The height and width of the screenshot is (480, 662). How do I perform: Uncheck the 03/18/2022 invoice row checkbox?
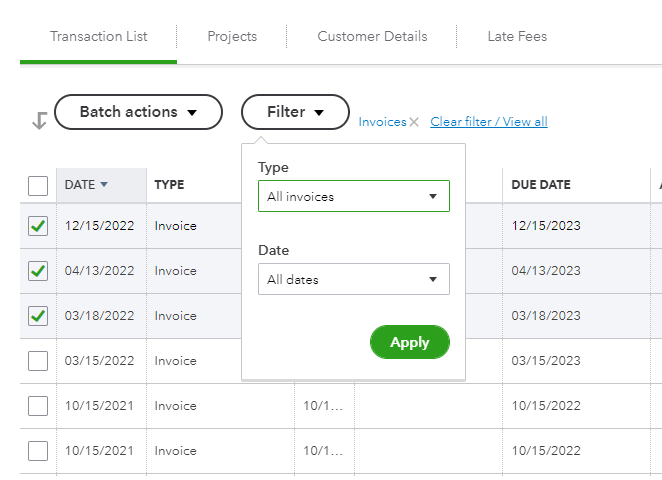38,316
